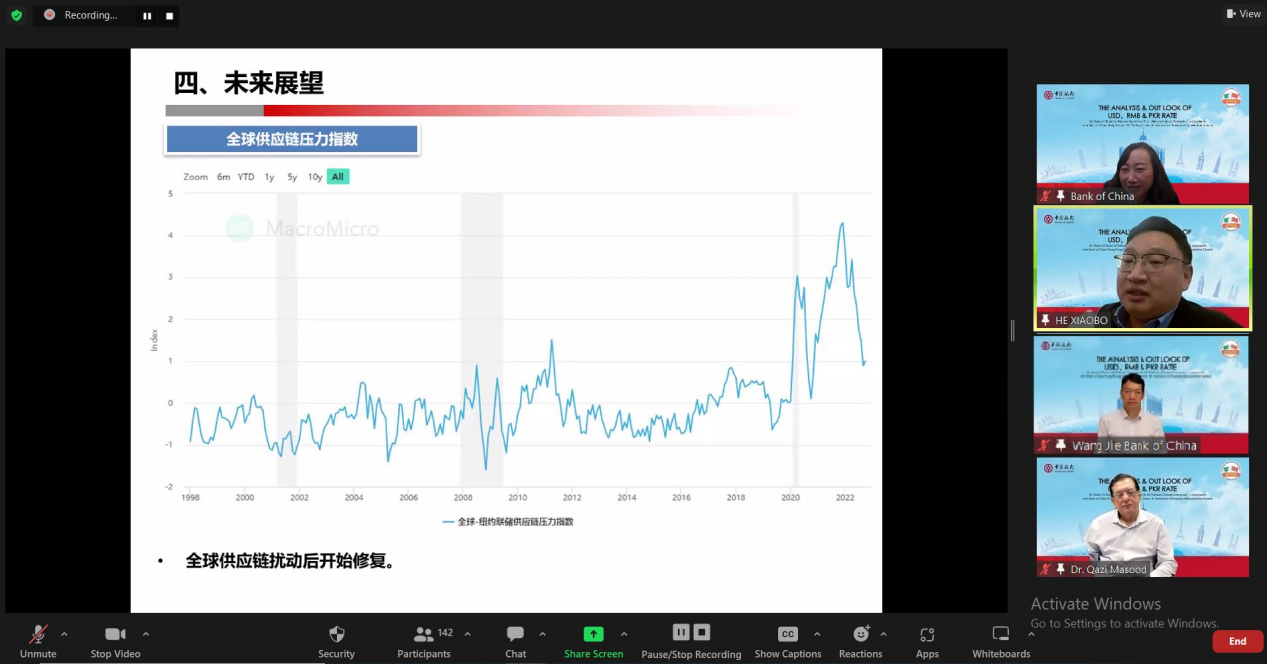
Task: Open the Participants panel
Action: click(x=424, y=640)
